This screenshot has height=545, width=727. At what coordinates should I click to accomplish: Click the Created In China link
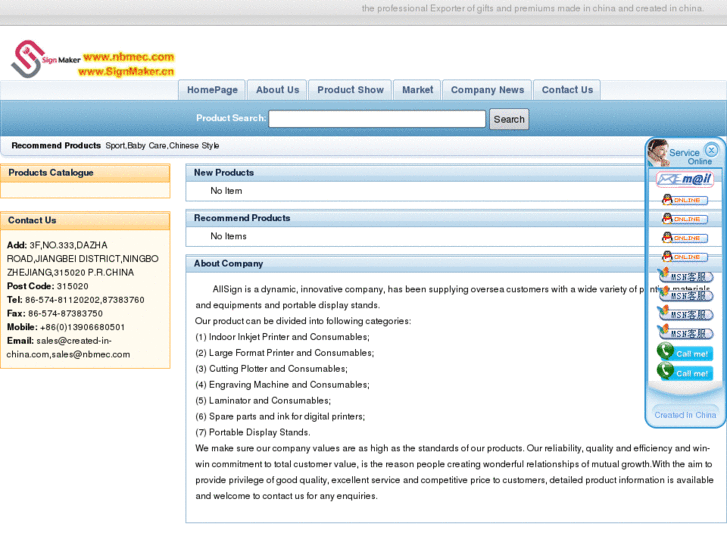tap(685, 415)
